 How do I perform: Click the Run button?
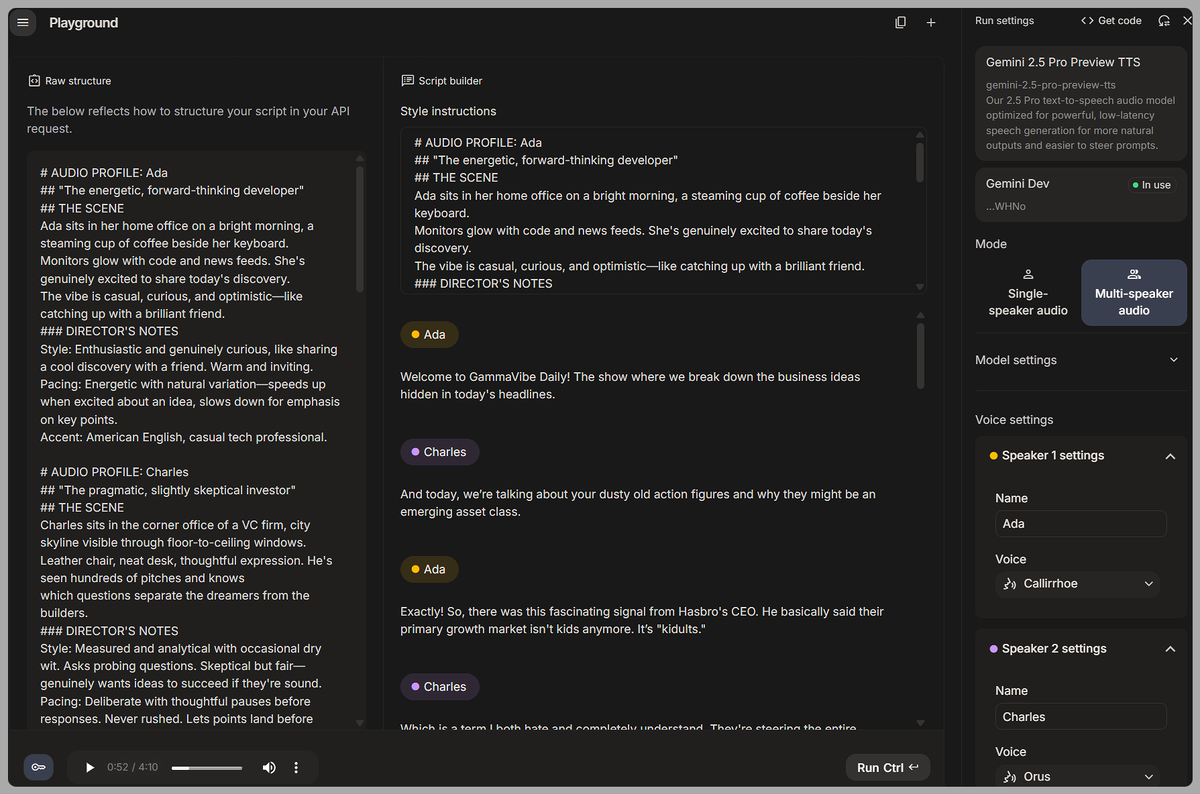coord(887,767)
